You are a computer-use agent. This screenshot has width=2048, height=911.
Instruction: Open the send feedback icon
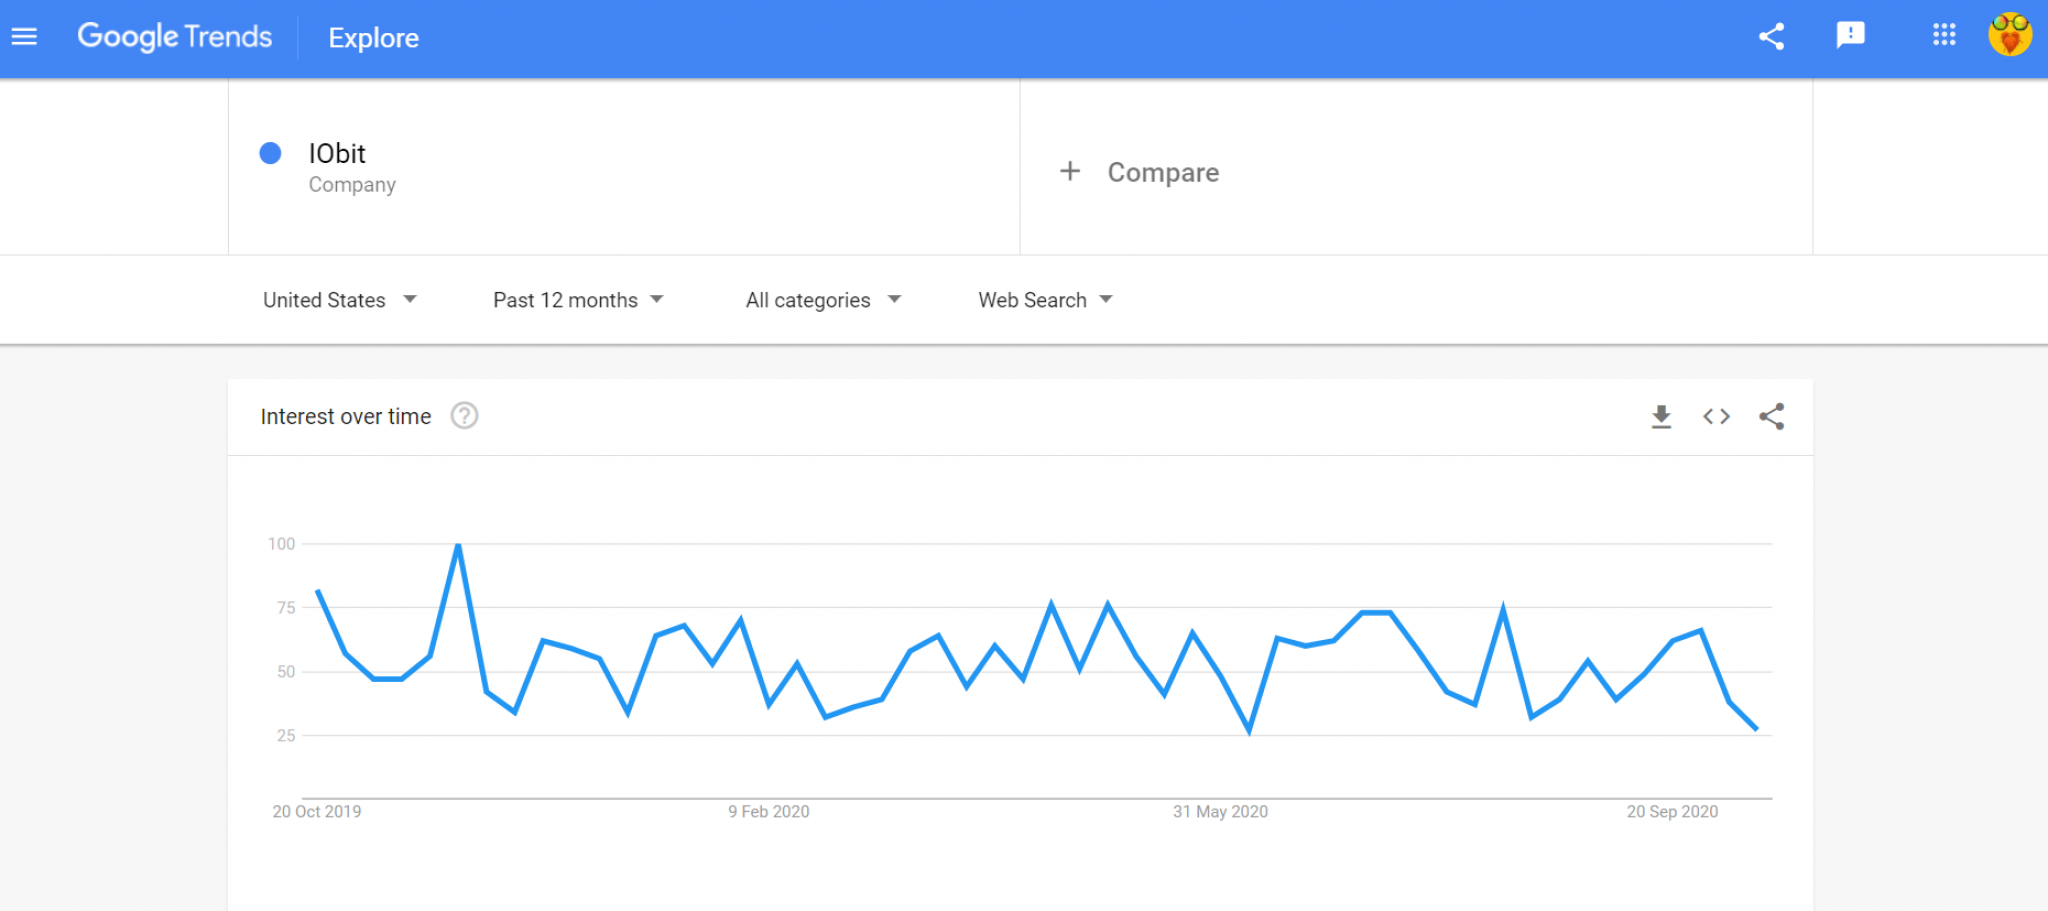[1850, 35]
